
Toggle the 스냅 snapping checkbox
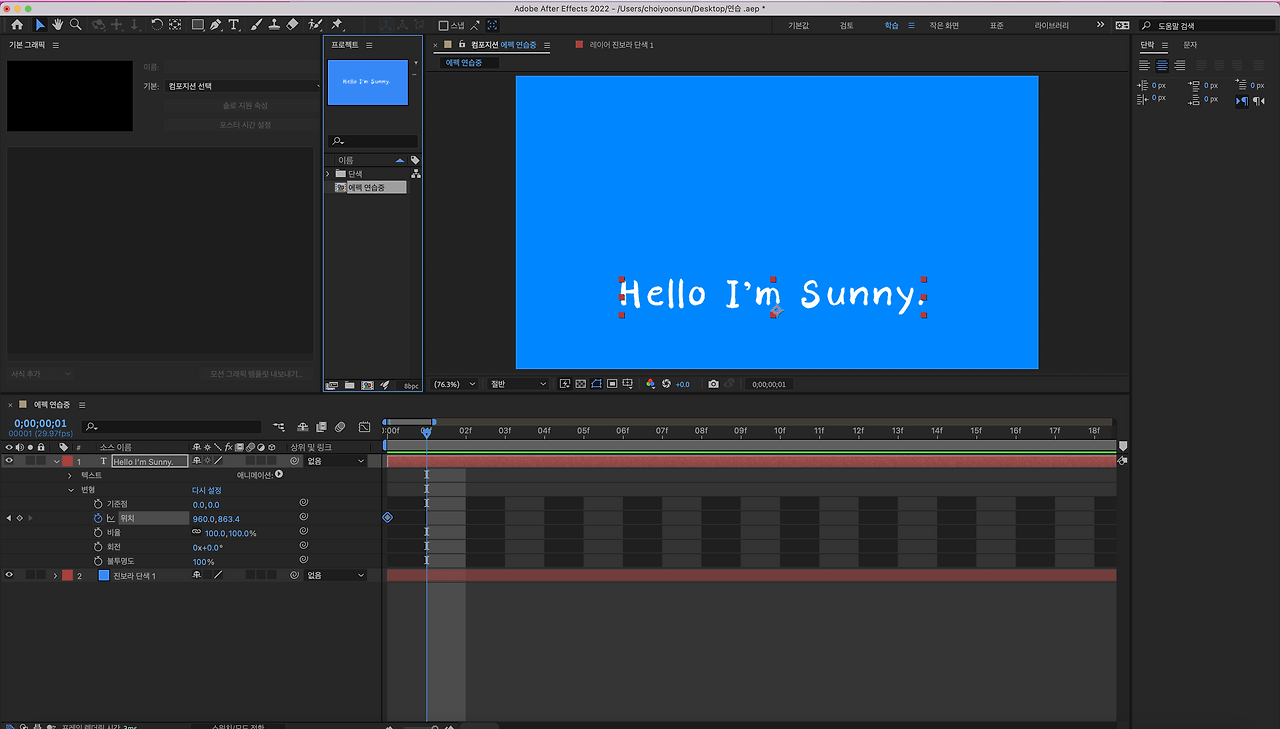(444, 26)
